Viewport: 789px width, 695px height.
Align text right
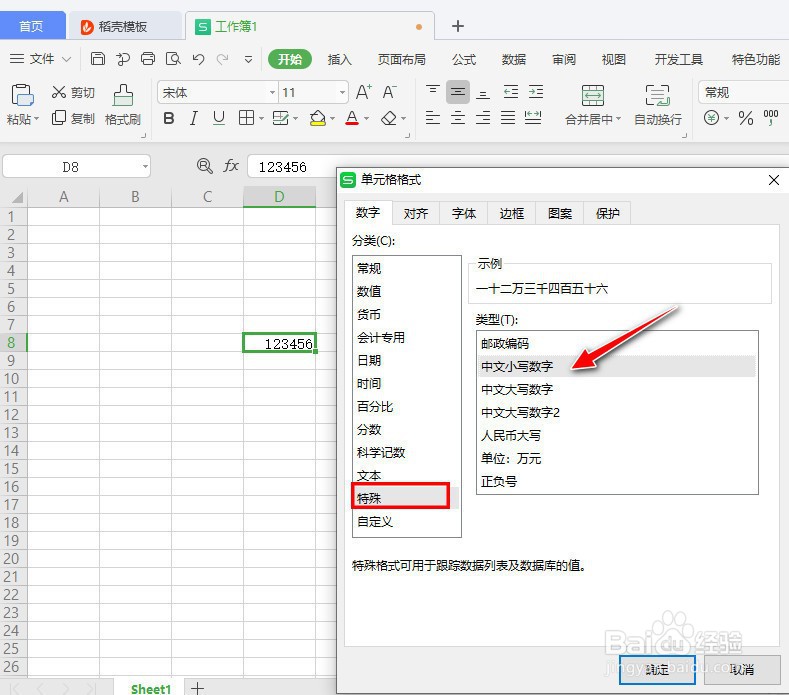(483, 118)
